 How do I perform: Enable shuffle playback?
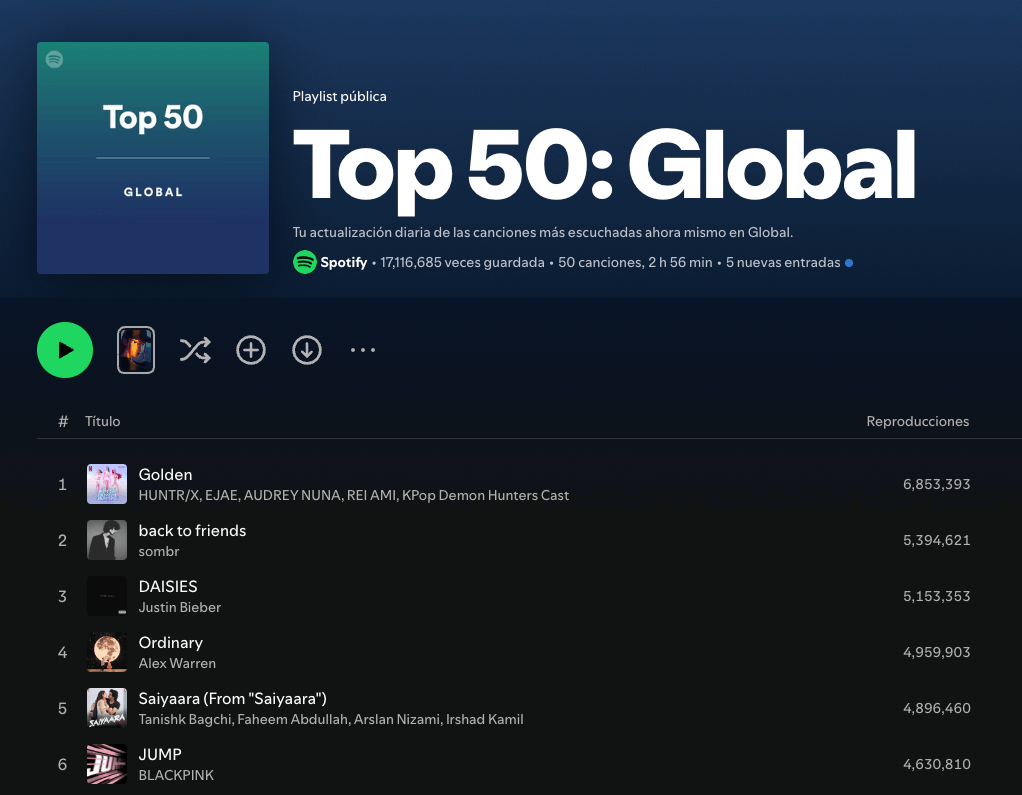(195, 349)
